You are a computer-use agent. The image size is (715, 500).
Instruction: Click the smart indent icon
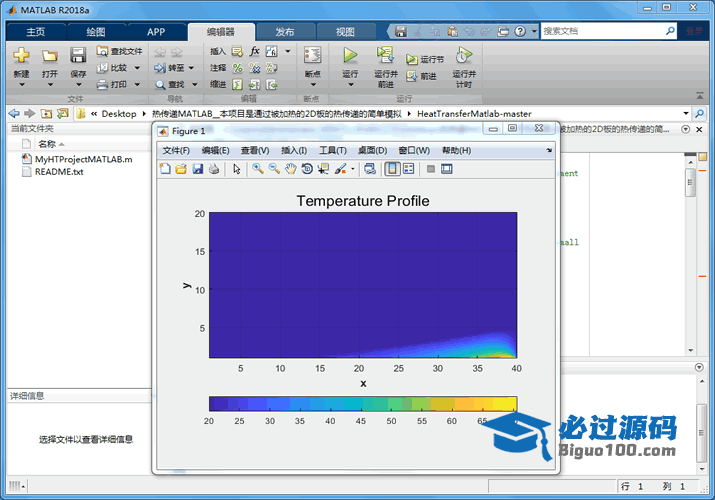[237, 85]
